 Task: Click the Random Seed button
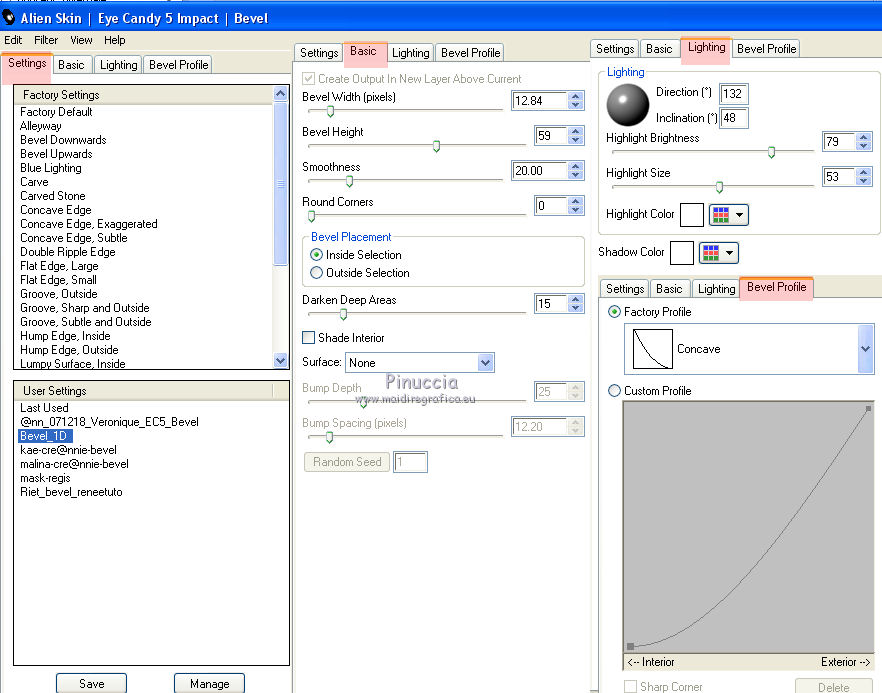347,462
